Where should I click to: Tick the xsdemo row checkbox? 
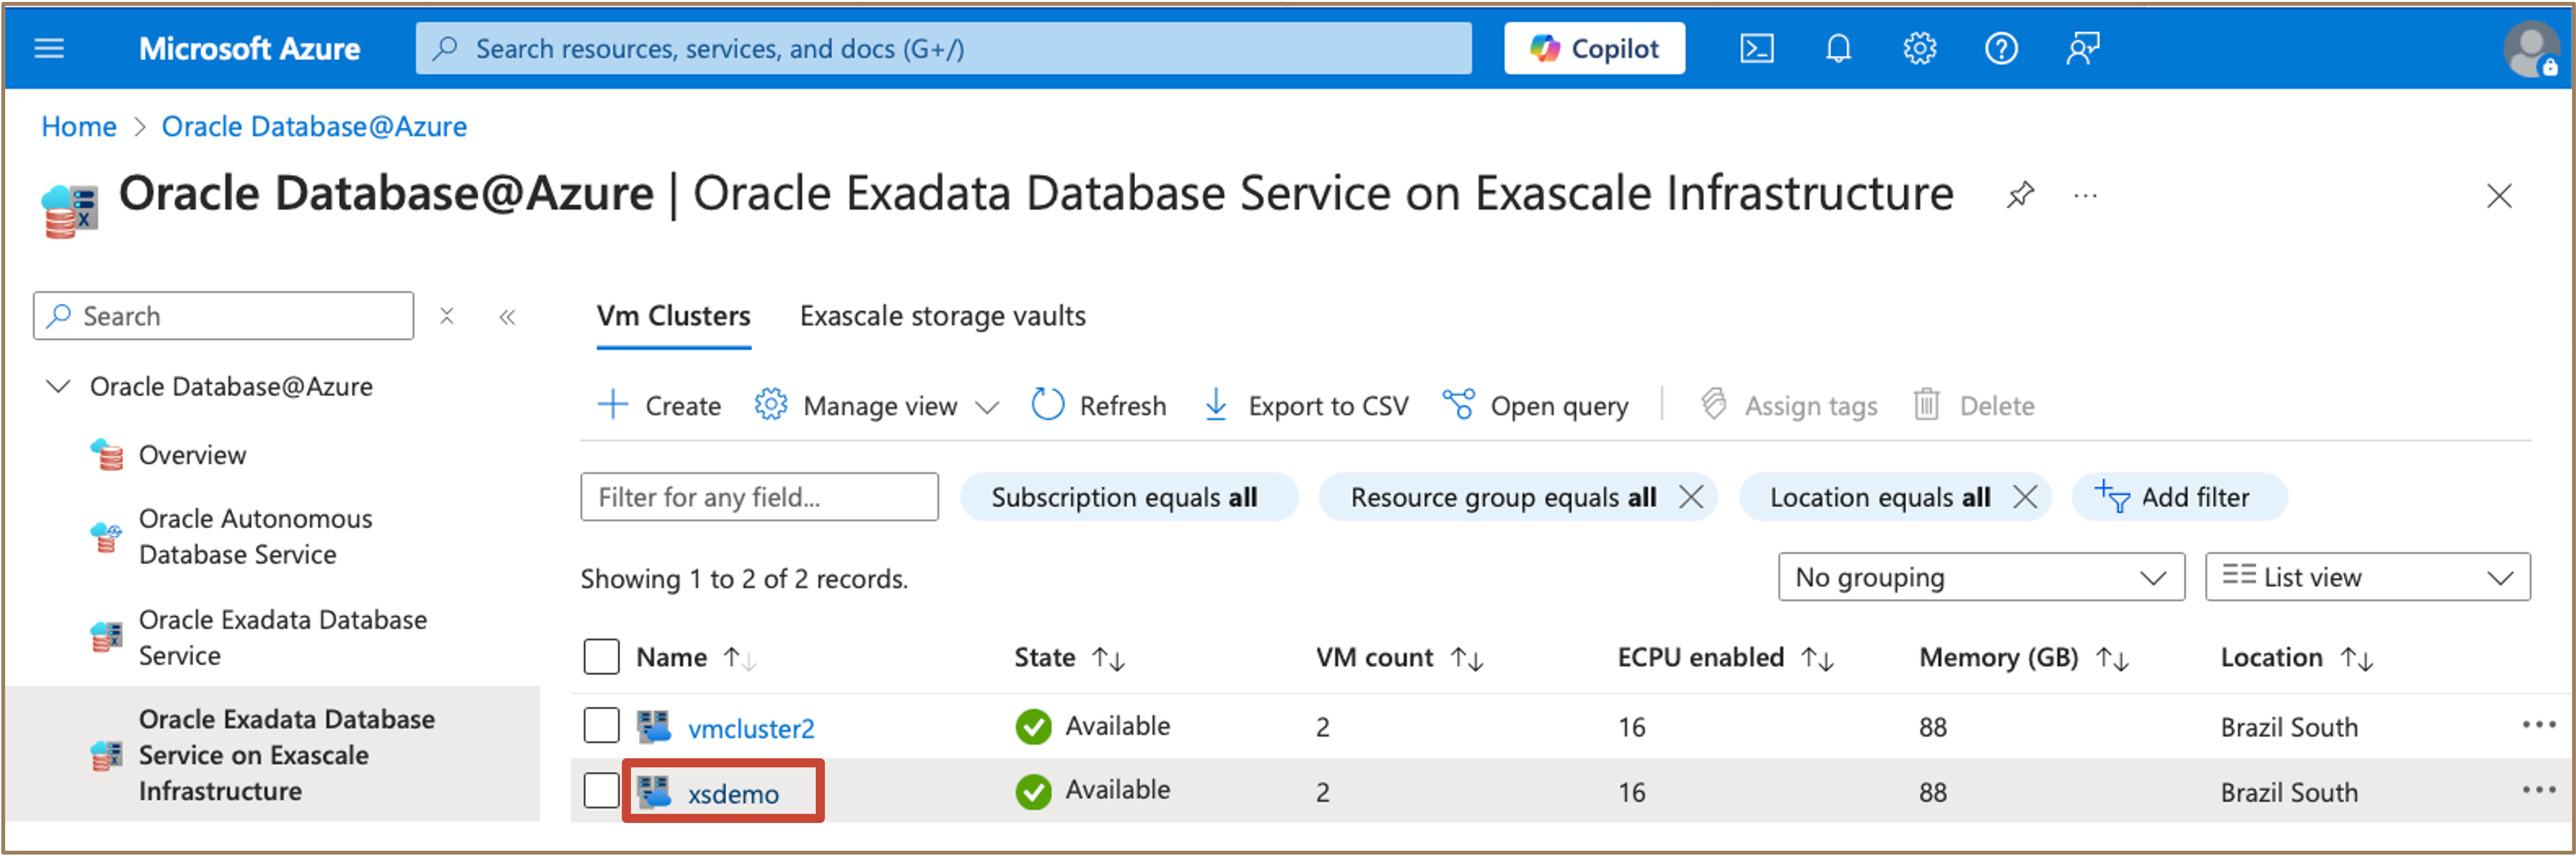click(x=601, y=790)
